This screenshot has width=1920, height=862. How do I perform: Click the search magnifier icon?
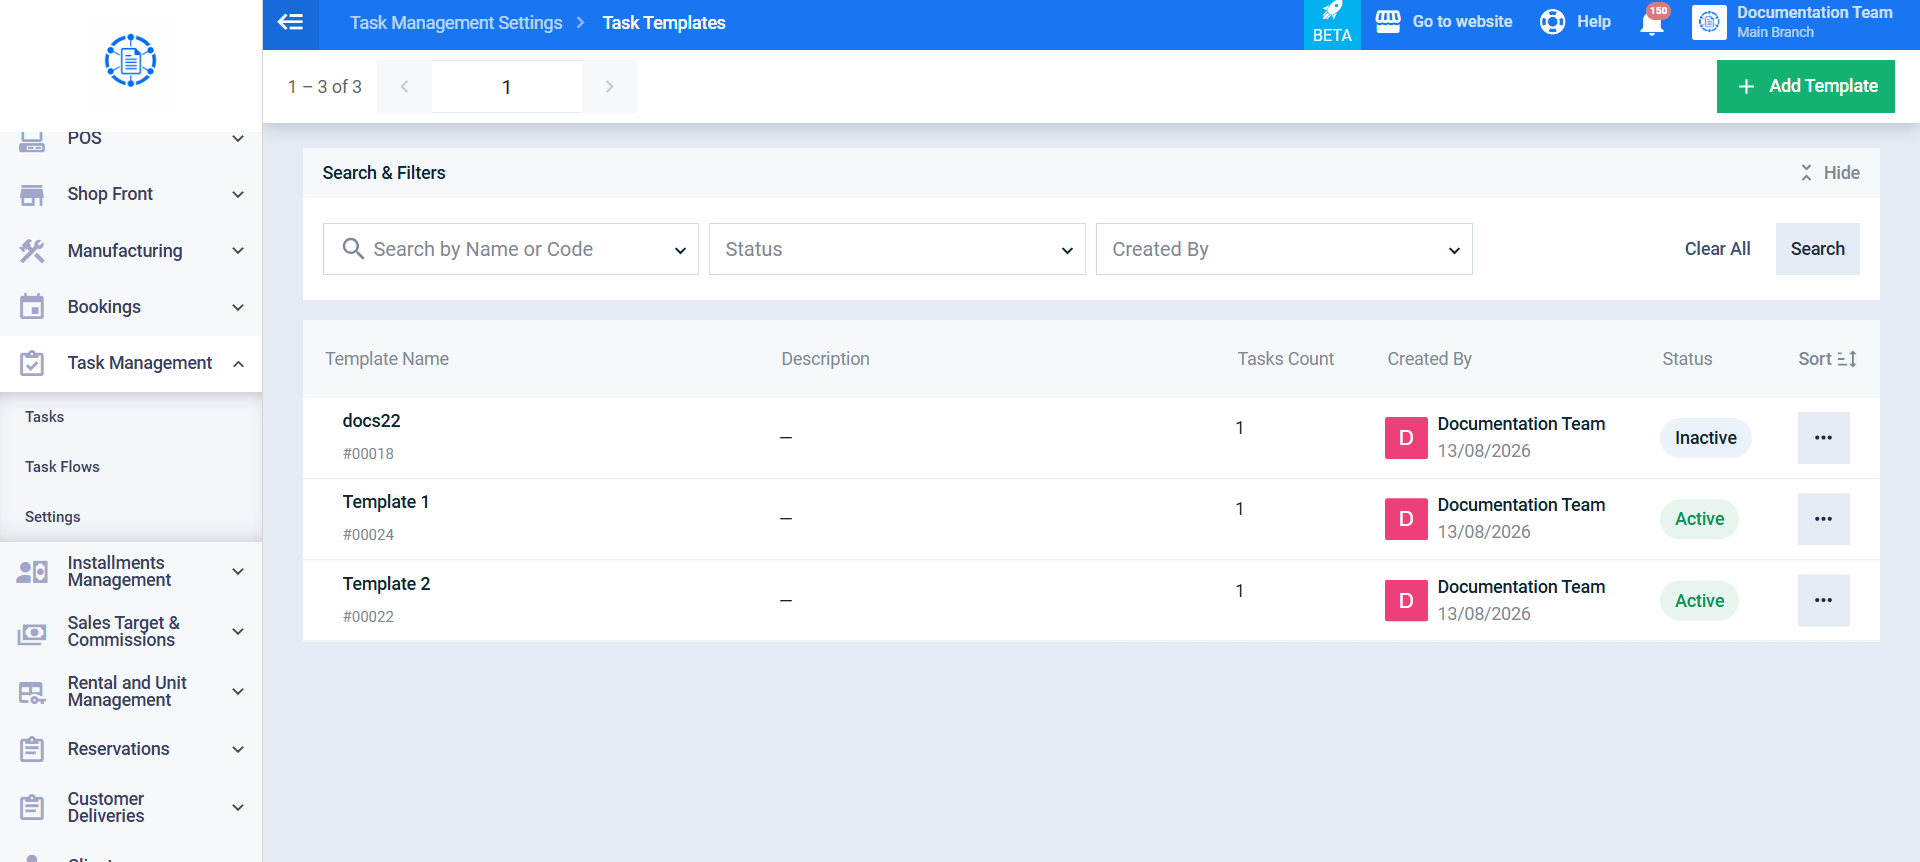353,248
